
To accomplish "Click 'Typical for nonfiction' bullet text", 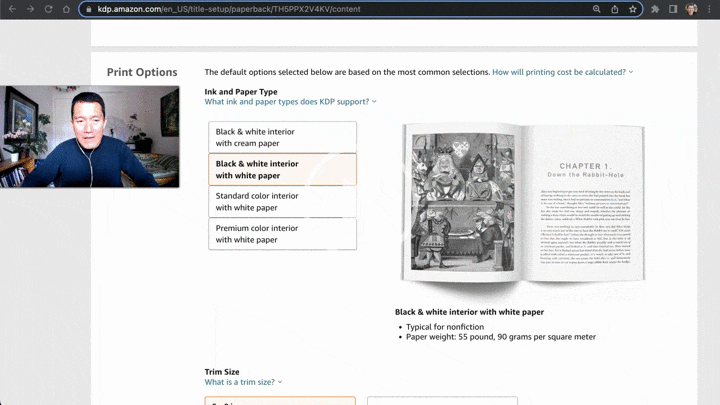I will point(445,327).
